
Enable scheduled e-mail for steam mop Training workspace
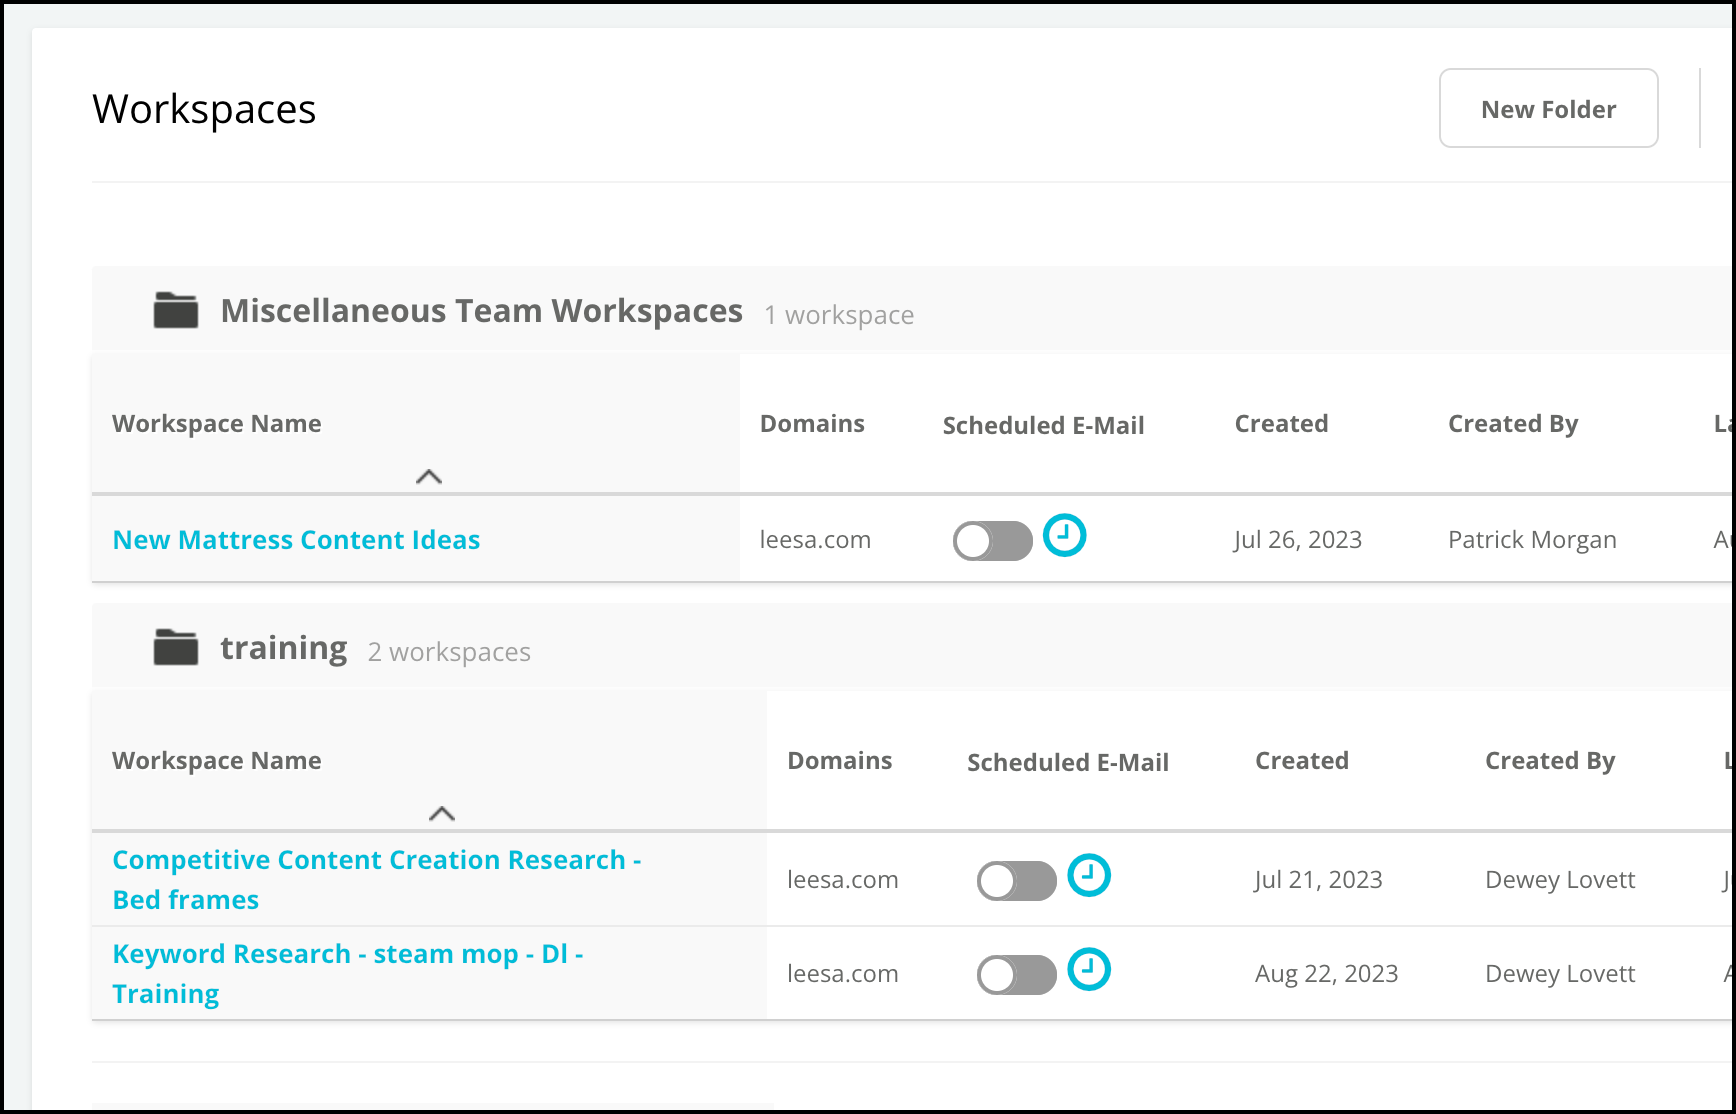coord(1016,975)
